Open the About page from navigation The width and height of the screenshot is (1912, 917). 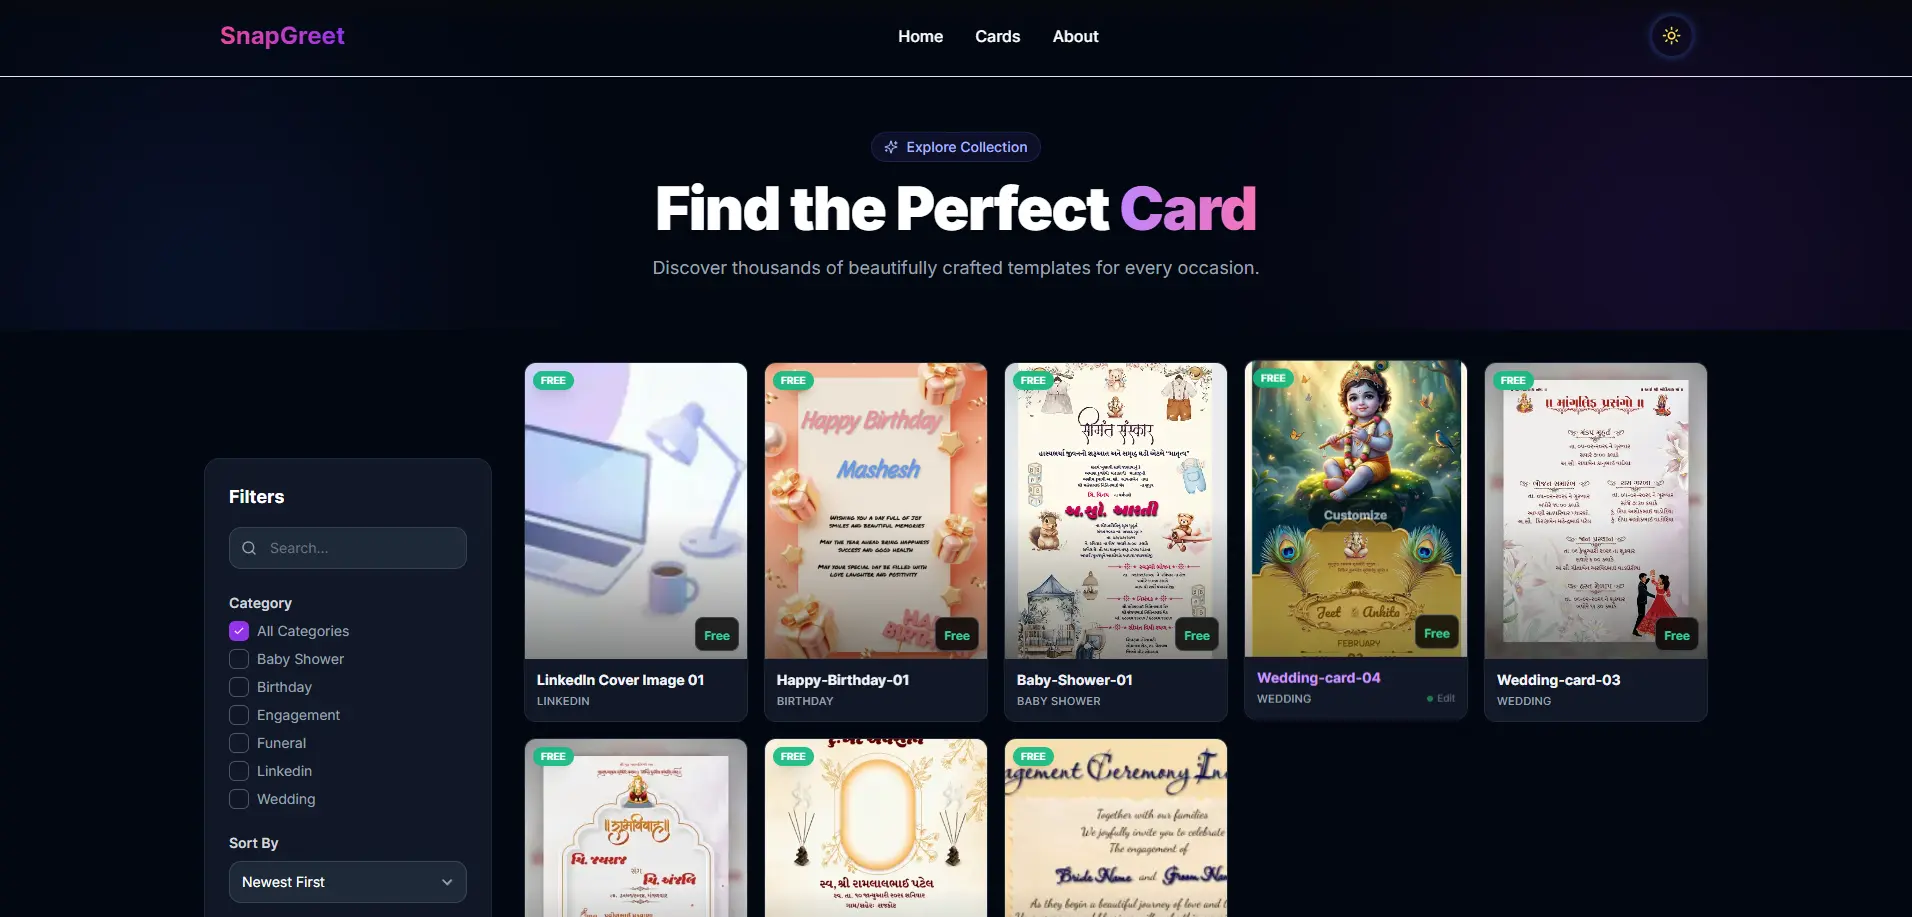click(x=1075, y=36)
